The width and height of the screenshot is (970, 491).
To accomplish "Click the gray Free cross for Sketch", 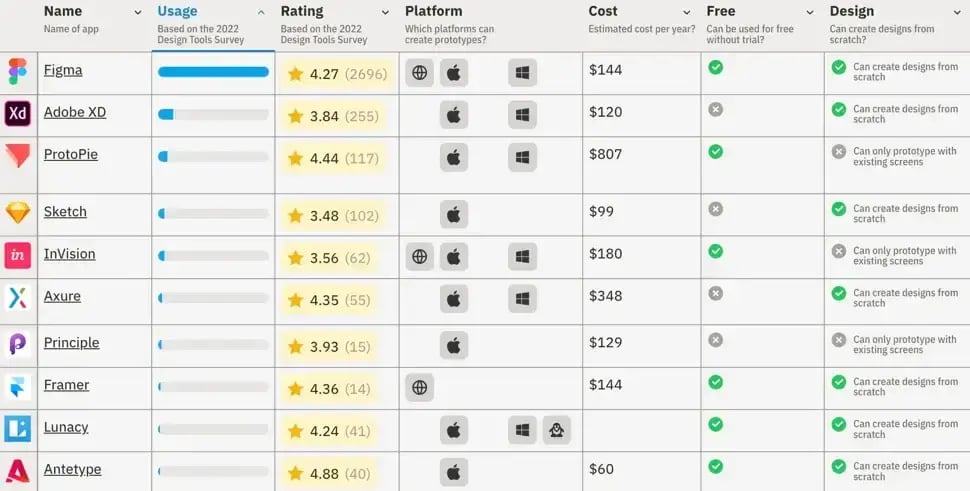I will pos(716,209).
